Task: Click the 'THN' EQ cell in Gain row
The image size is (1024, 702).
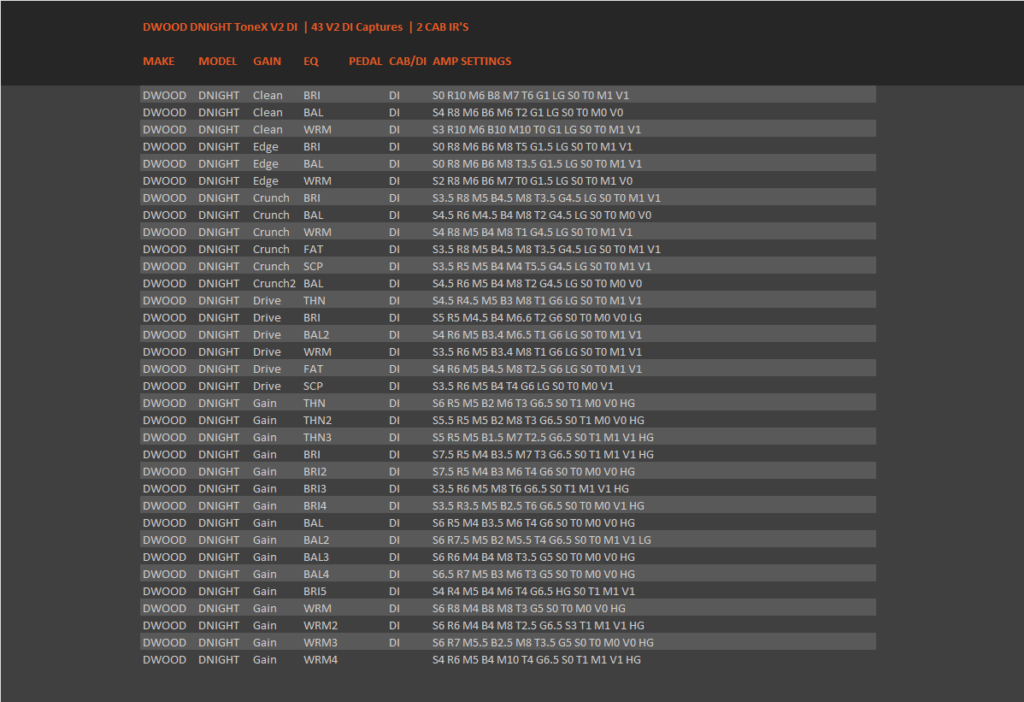Action: (x=314, y=403)
